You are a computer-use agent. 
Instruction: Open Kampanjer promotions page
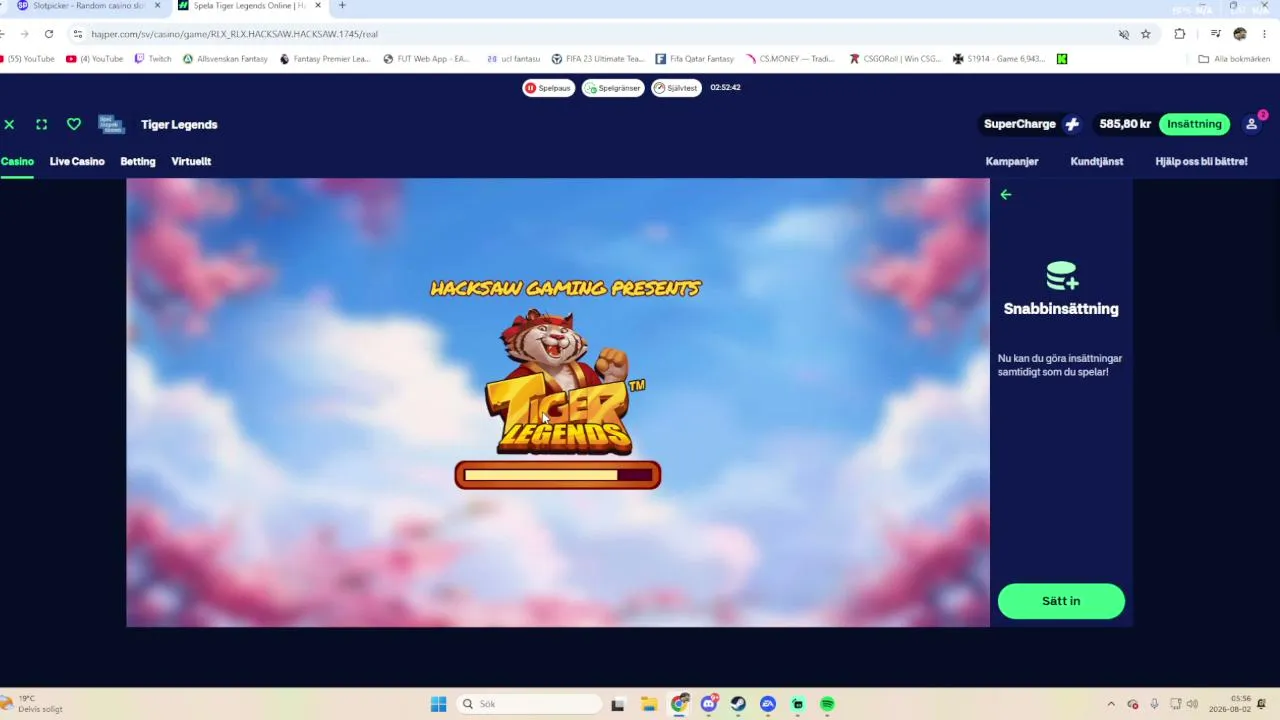(x=1012, y=161)
